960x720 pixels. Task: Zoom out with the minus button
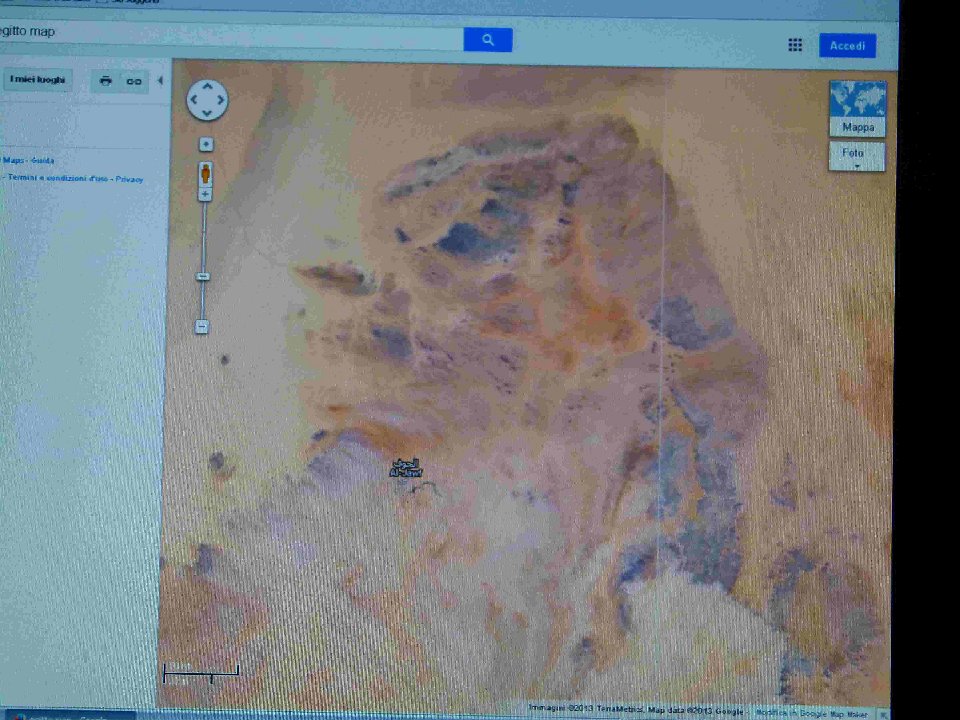202,327
